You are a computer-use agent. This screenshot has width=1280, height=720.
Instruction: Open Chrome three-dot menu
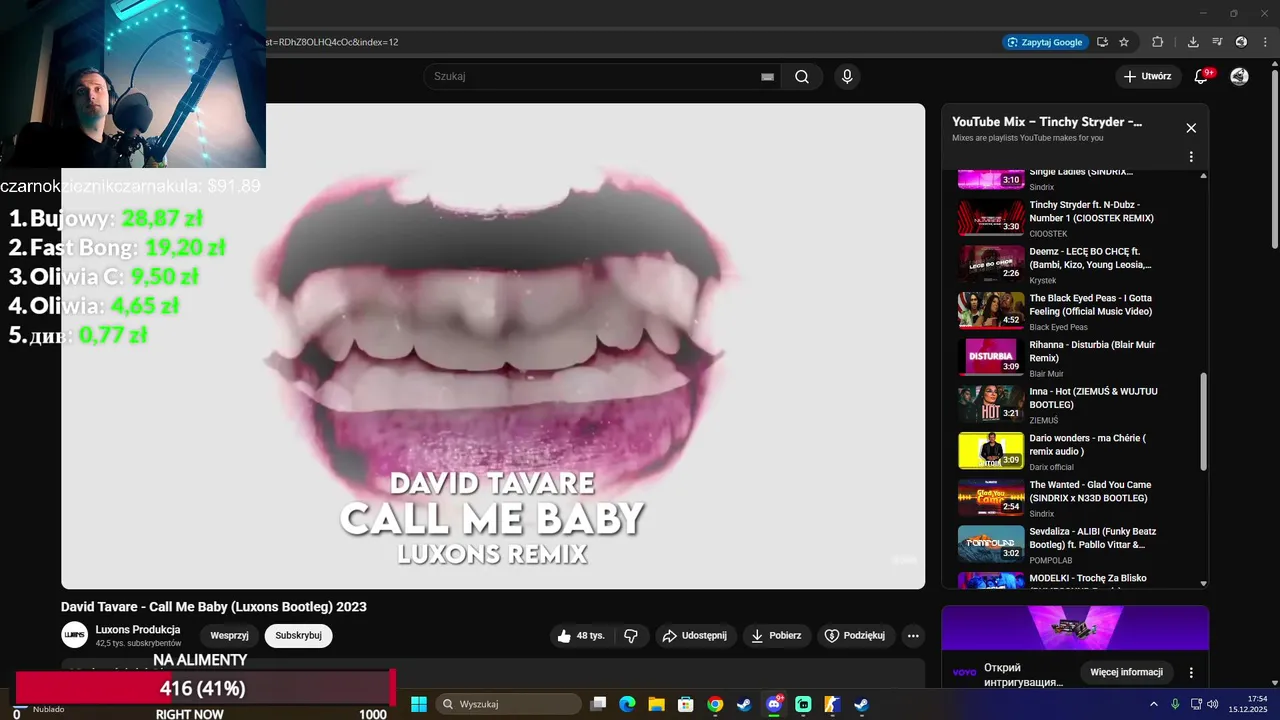point(1265,42)
